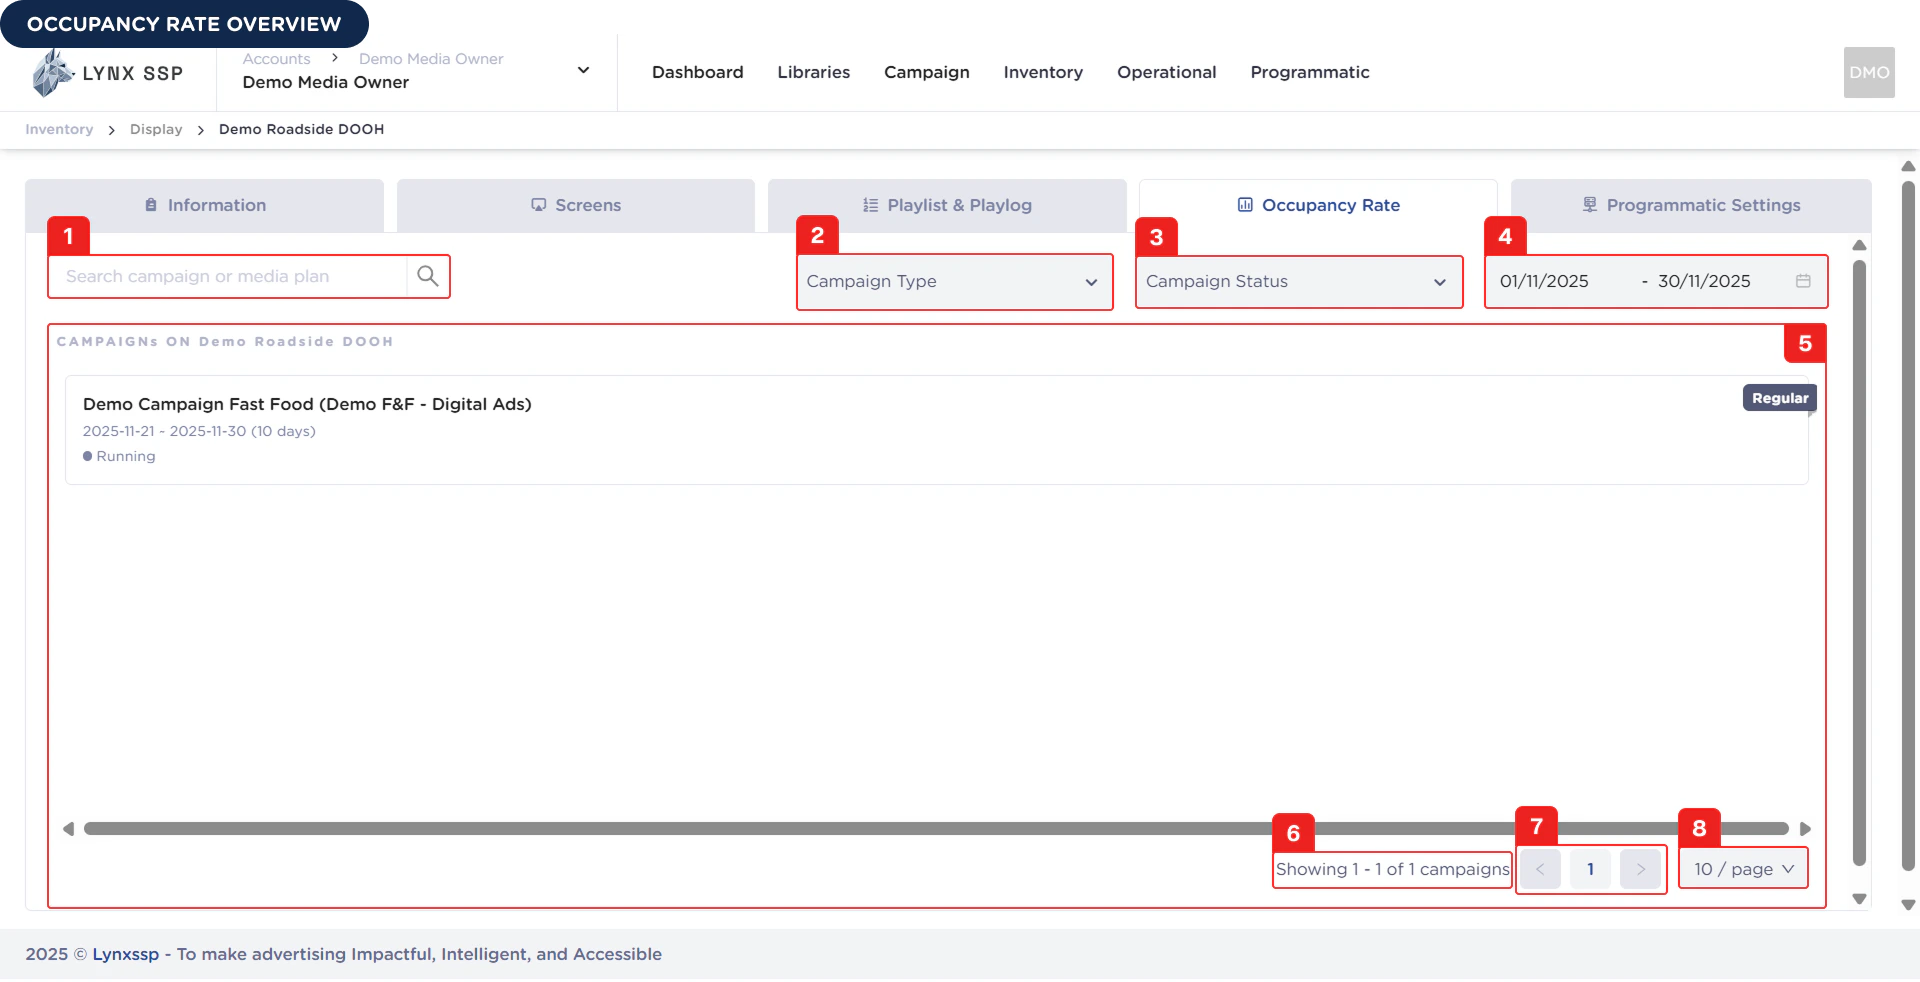Click the end date 30/11/2025 field

coord(1704,281)
